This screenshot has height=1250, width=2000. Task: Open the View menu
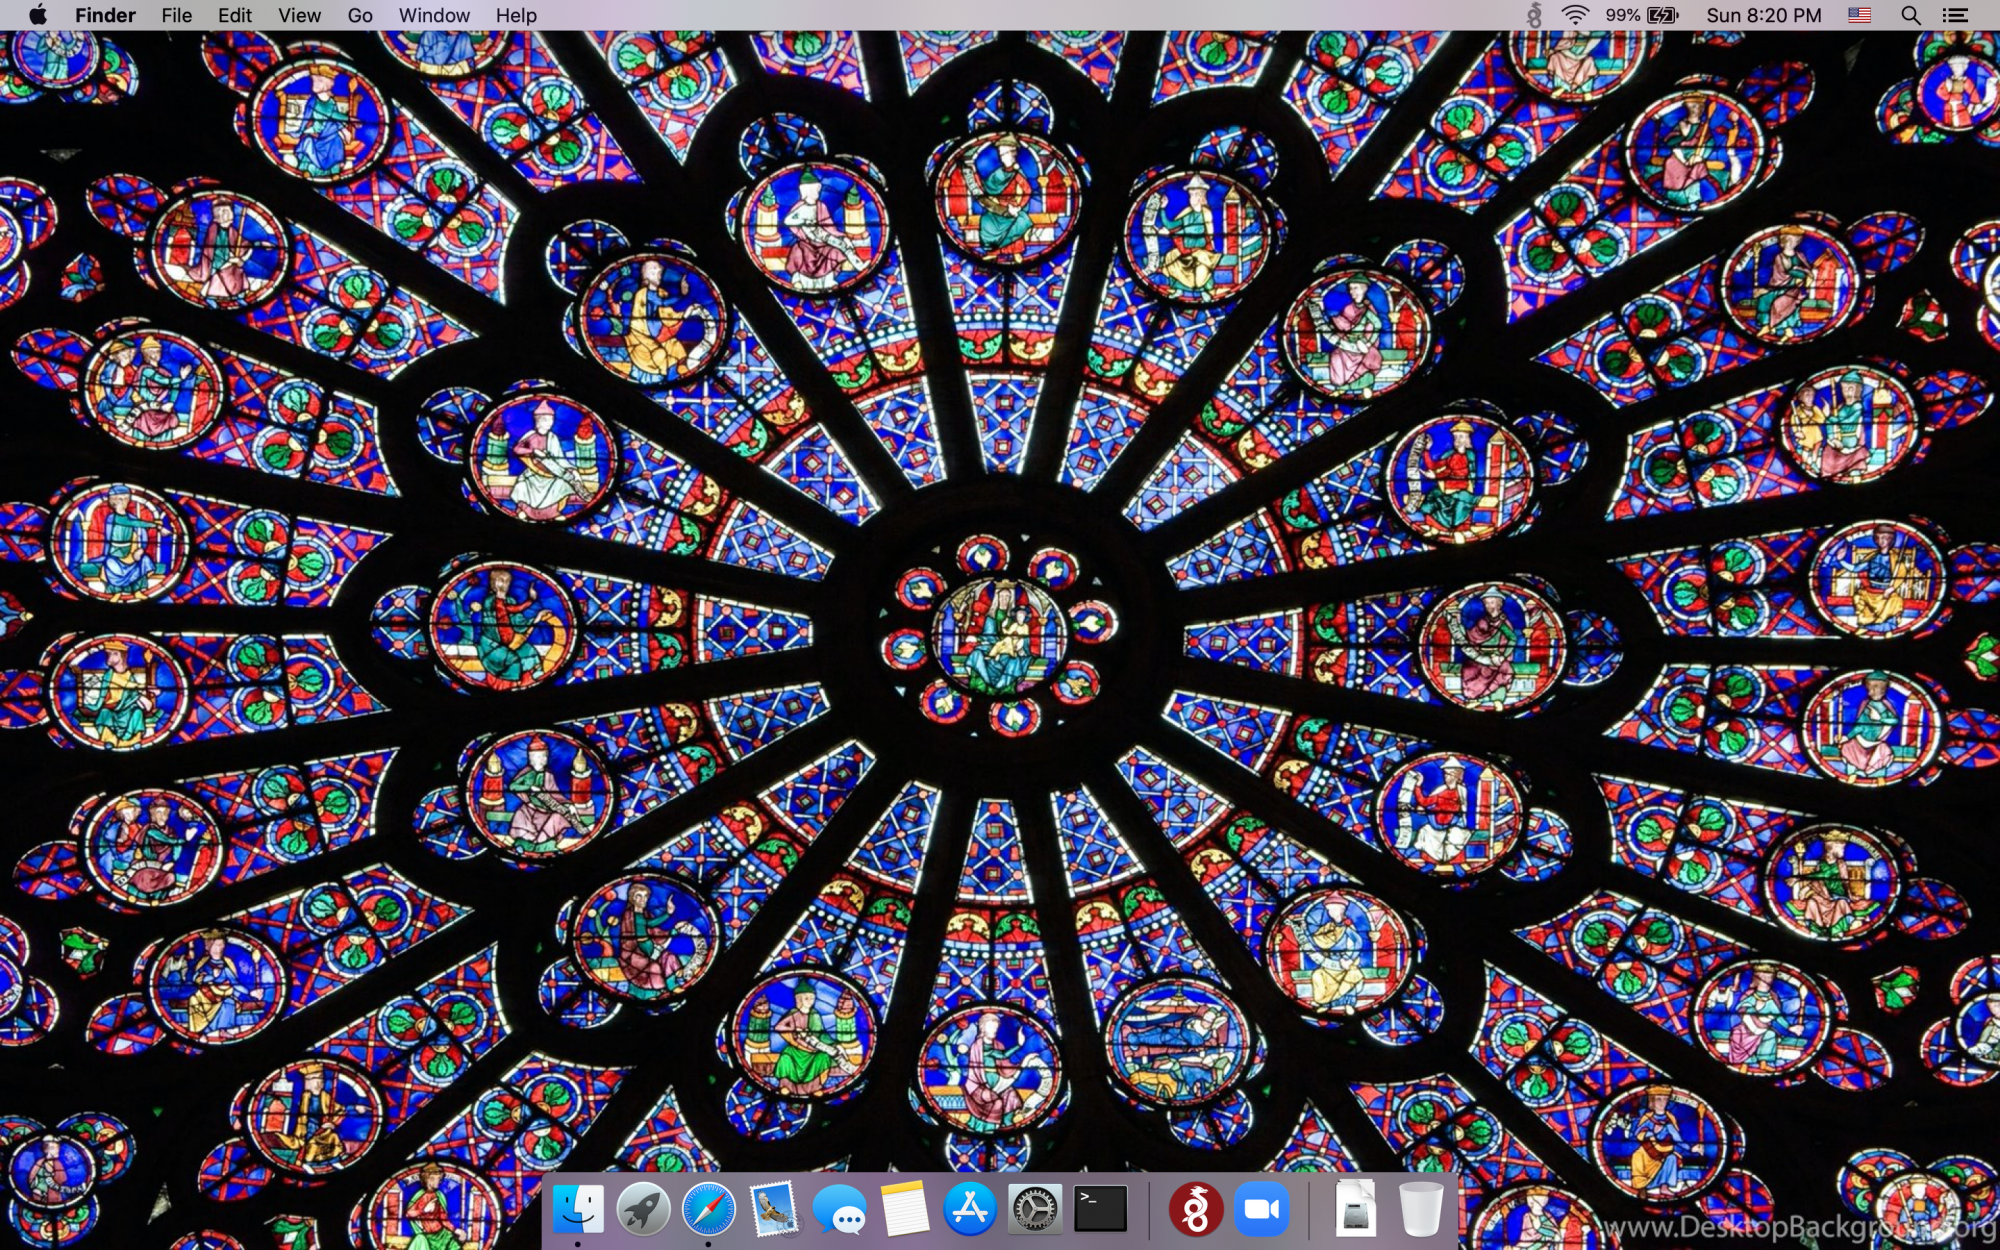pos(299,15)
